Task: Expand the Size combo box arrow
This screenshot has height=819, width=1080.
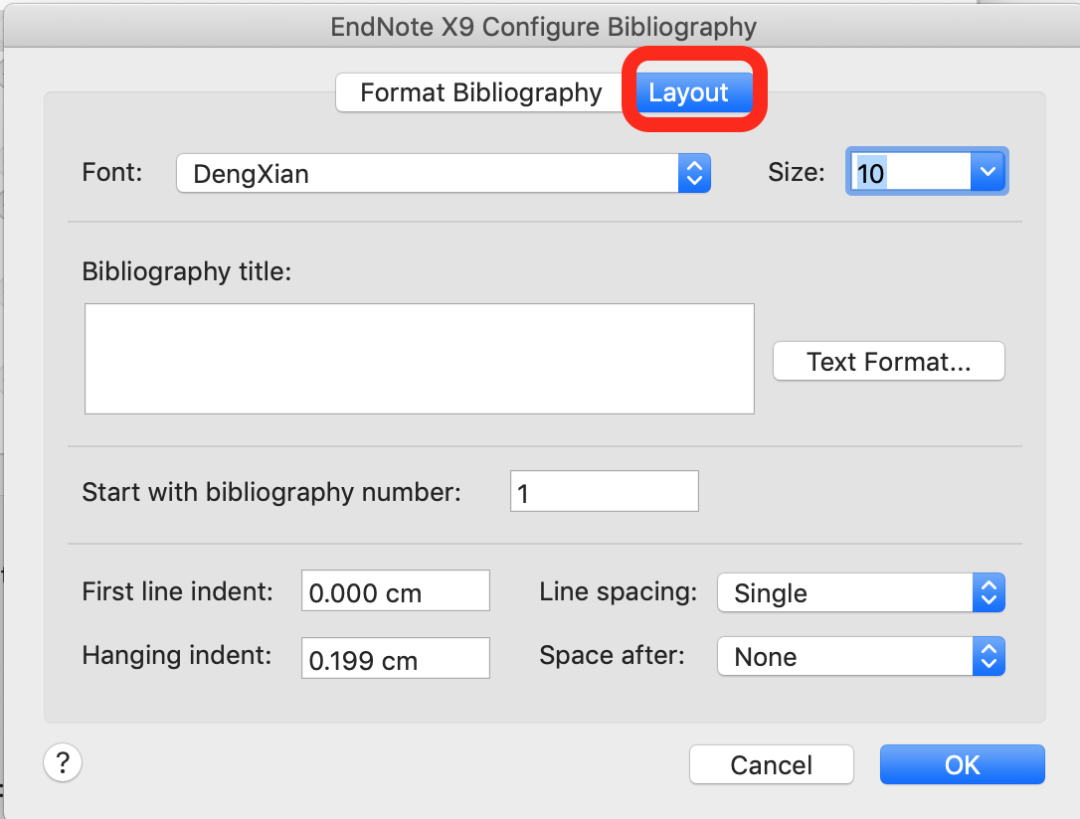Action: pos(988,172)
